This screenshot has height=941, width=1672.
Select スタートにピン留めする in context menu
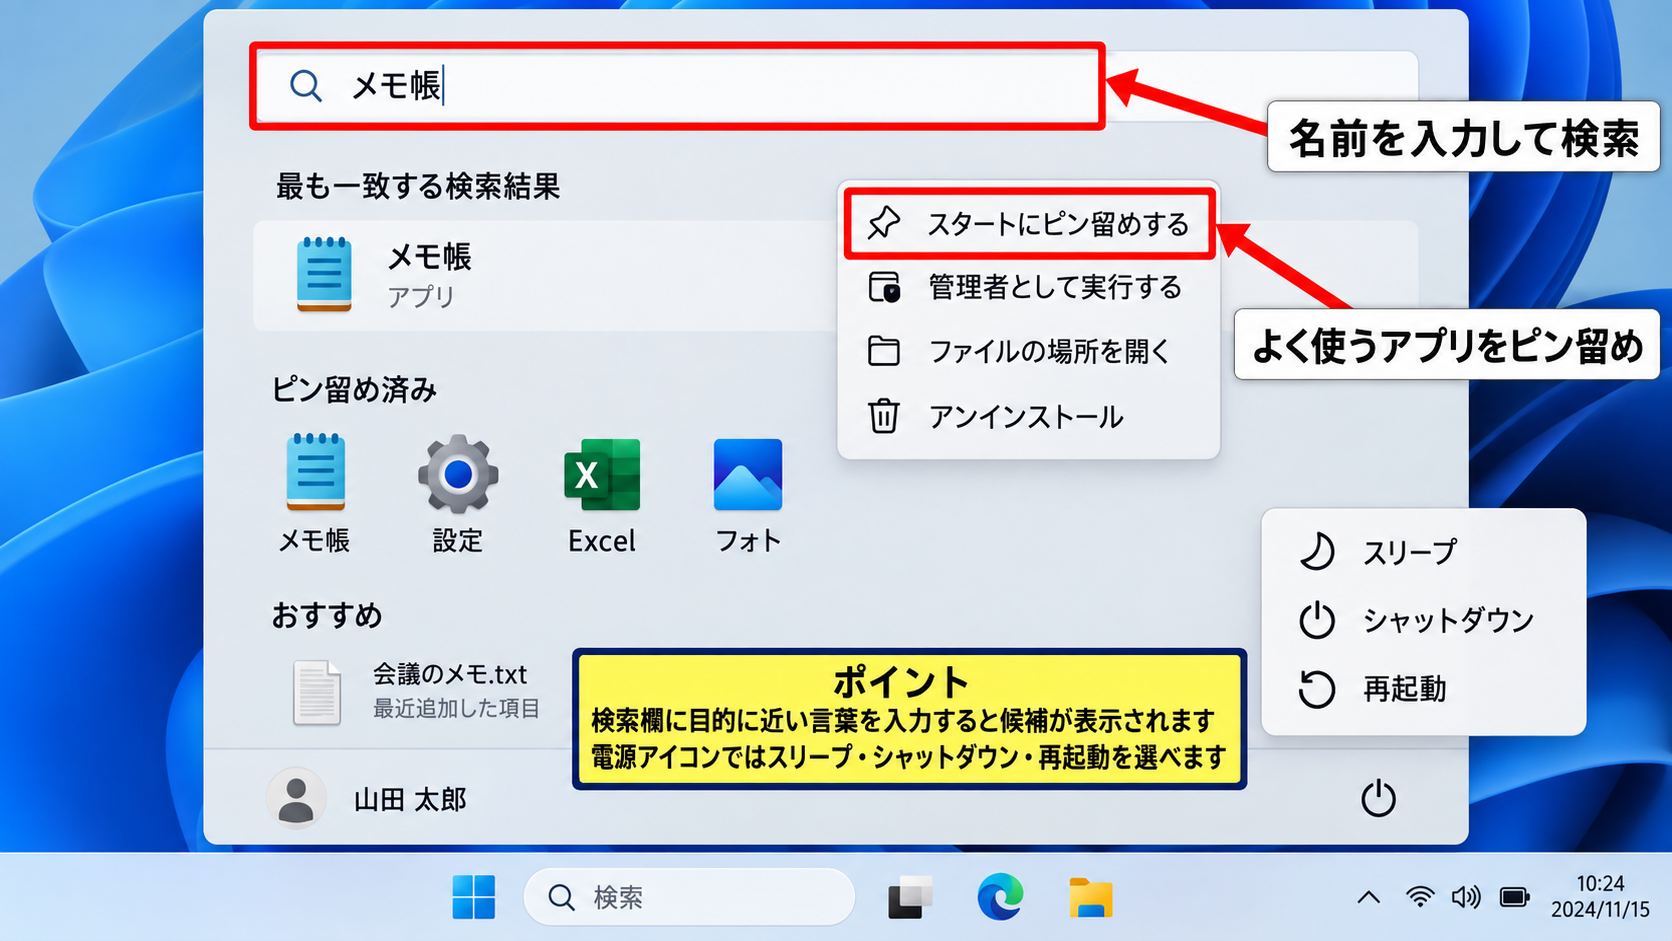(x=1029, y=223)
